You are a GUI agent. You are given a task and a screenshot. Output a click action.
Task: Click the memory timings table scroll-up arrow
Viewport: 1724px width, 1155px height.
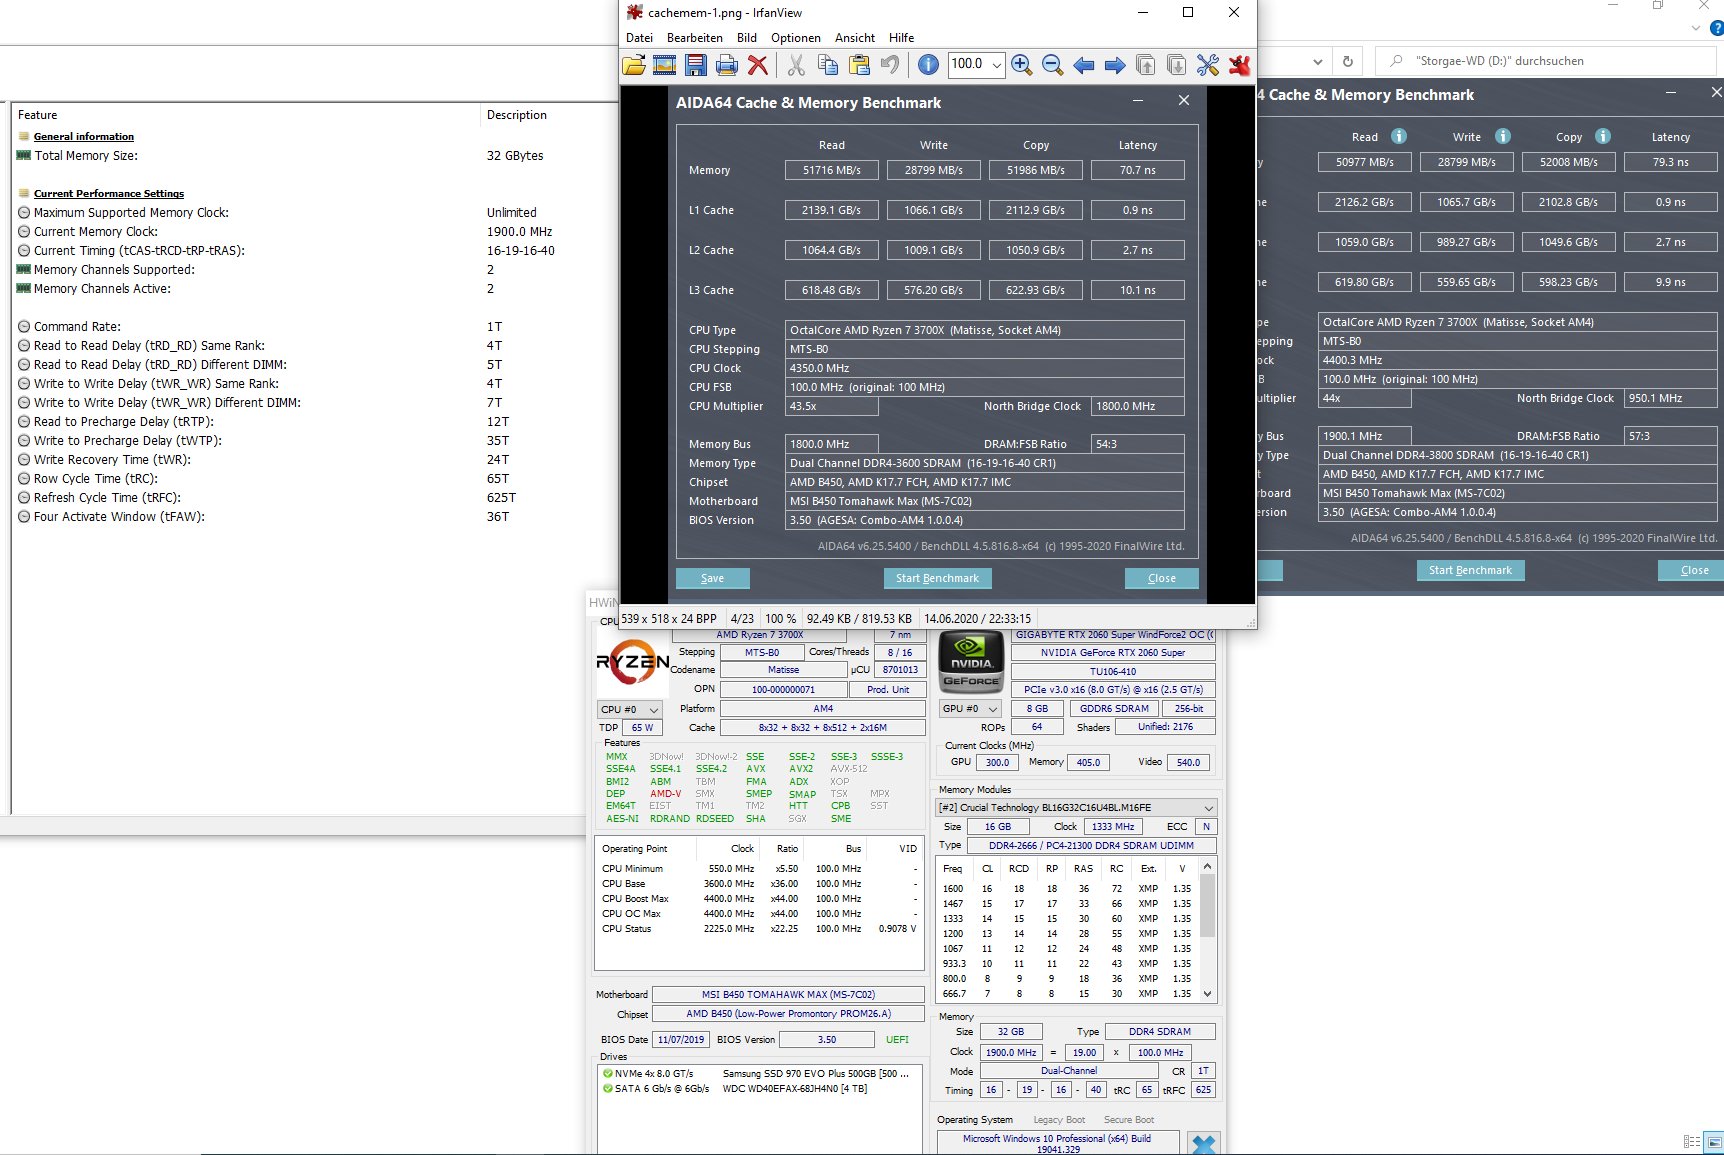pos(1208,866)
